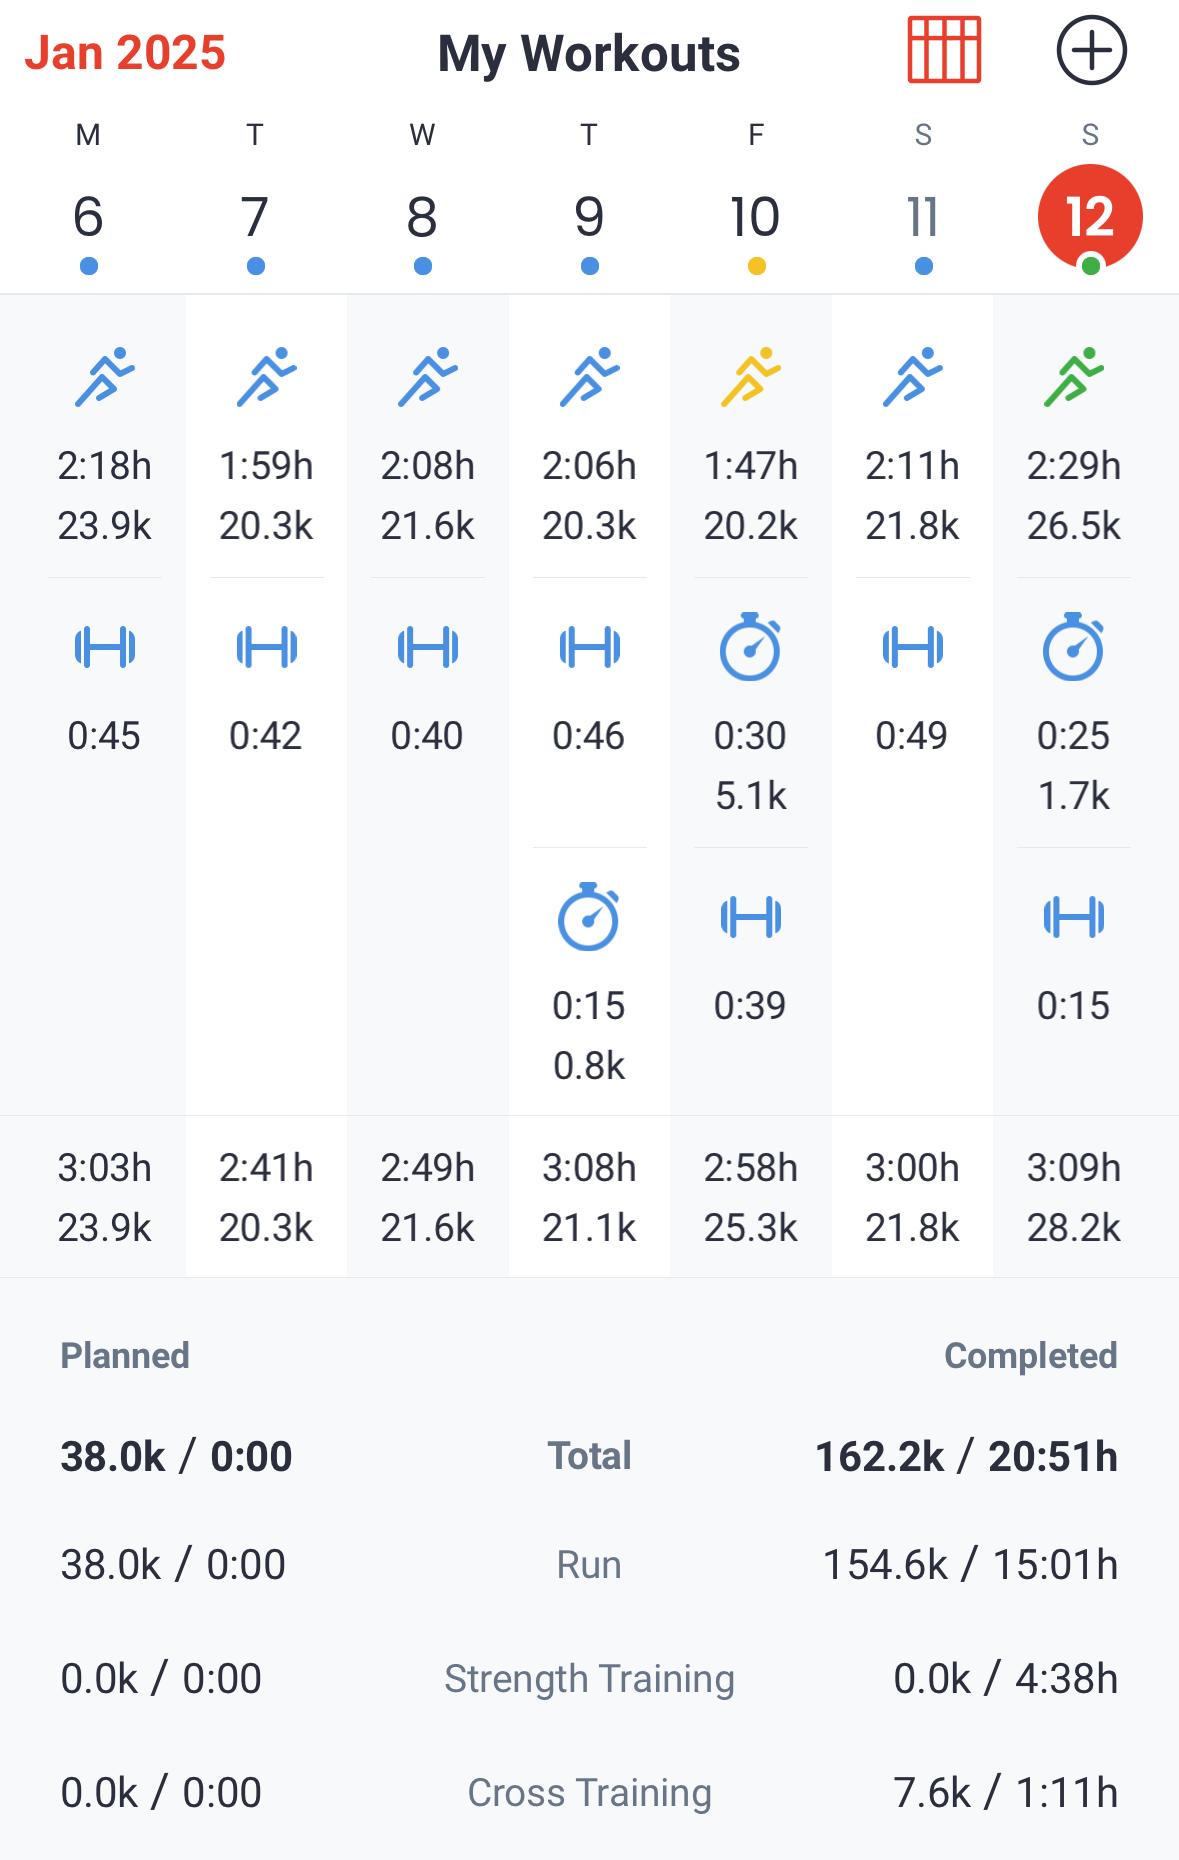The width and height of the screenshot is (1179, 1860).
Task: Select highlighted Sunday 12 date circle
Action: point(1090,217)
